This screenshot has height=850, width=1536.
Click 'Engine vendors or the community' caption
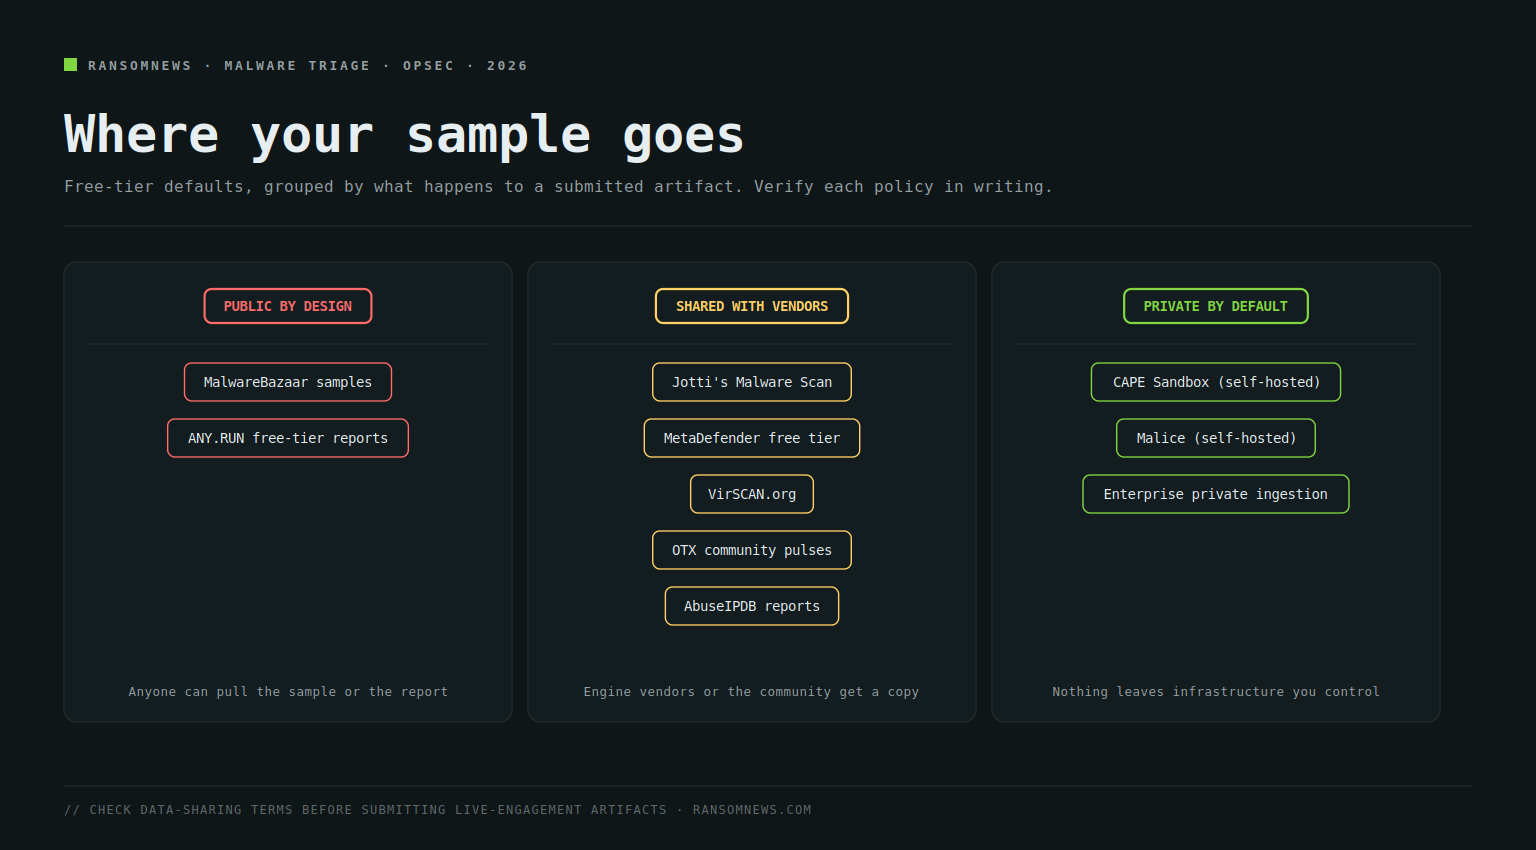pos(751,691)
